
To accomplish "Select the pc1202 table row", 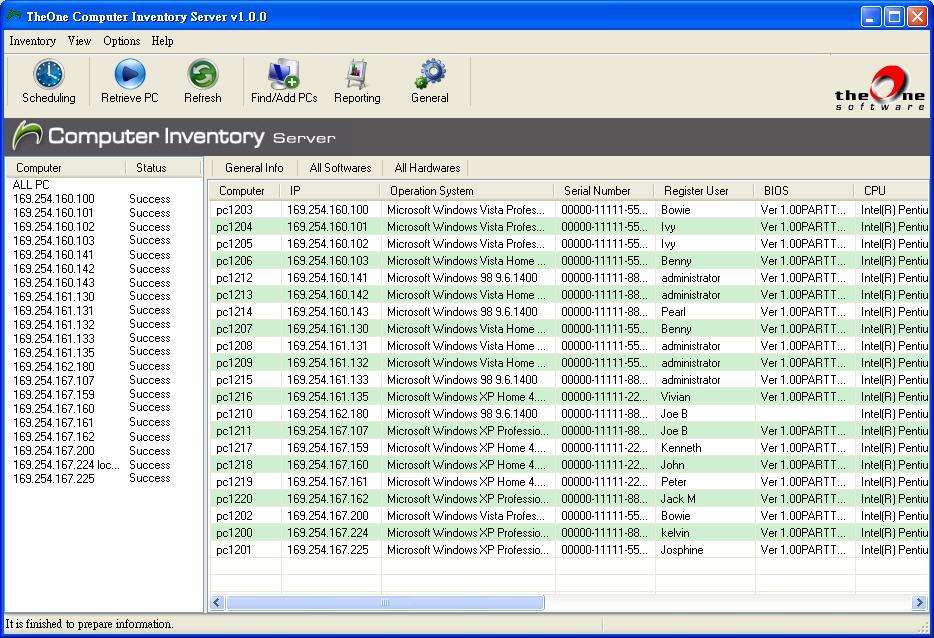I will tap(571, 516).
